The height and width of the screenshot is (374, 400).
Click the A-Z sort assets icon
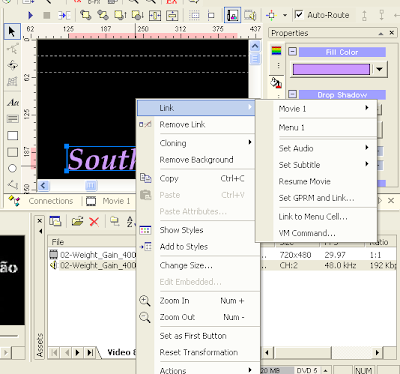(130, 221)
